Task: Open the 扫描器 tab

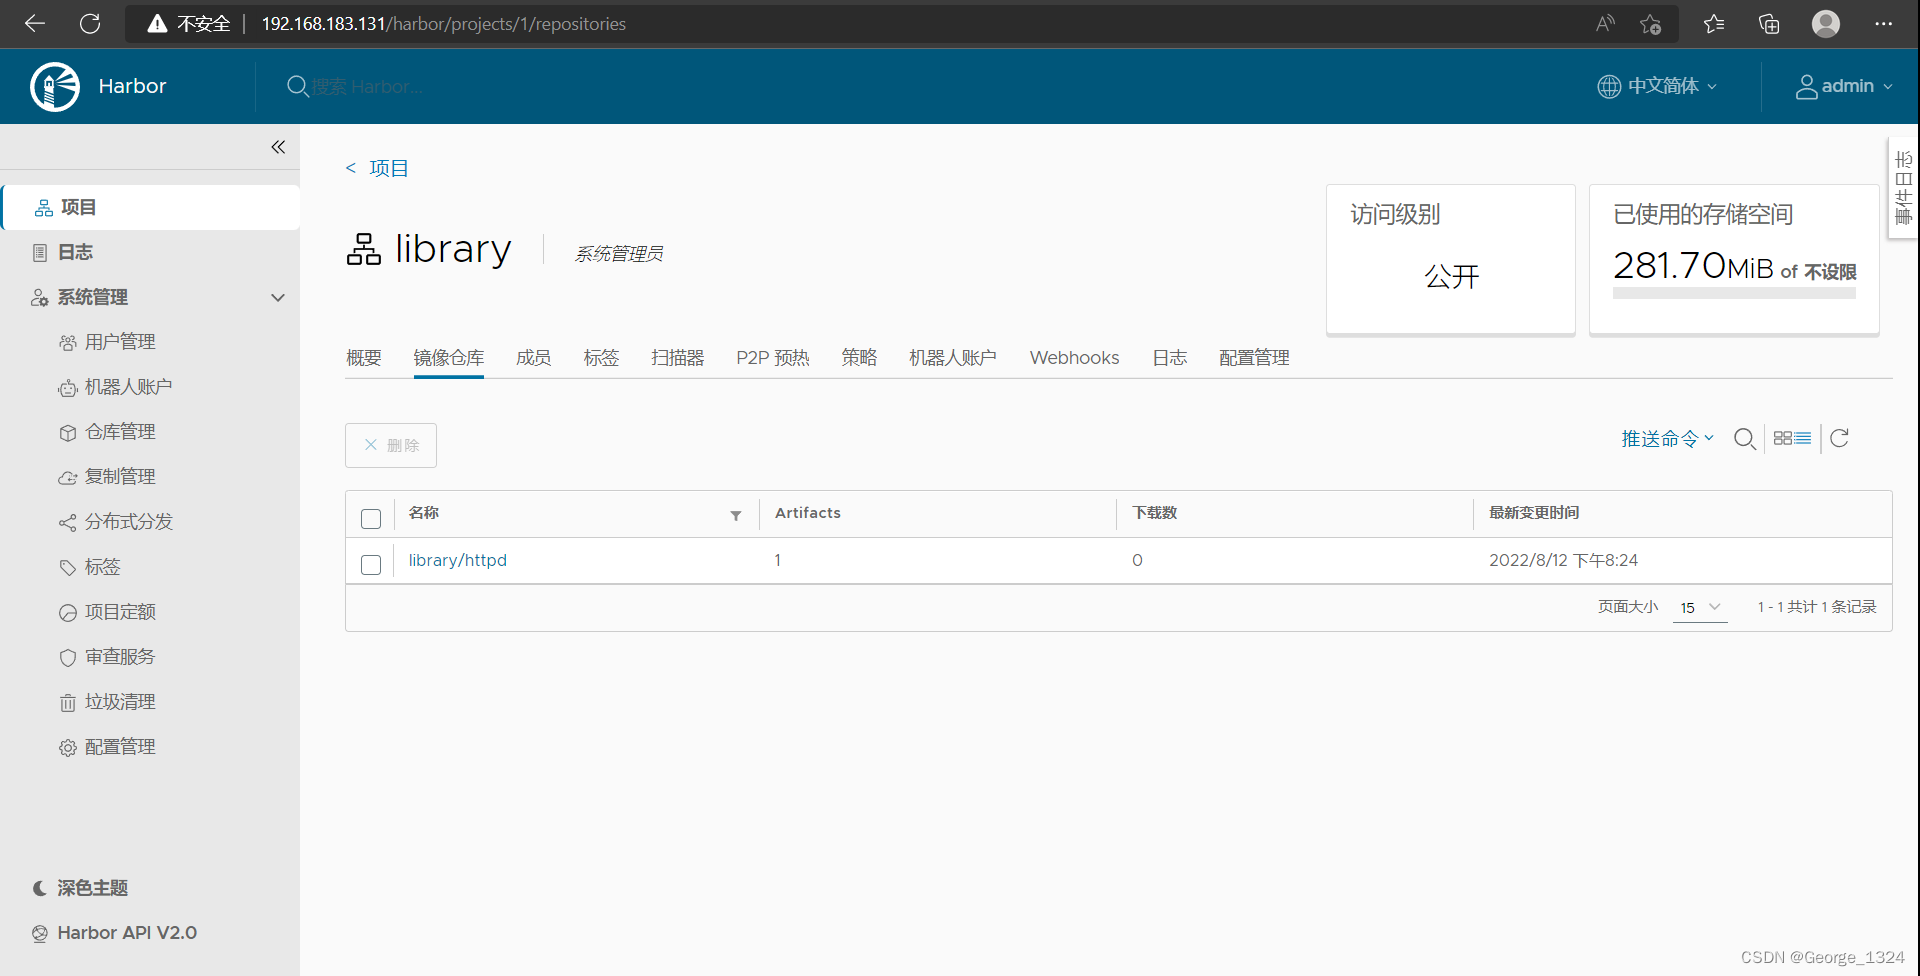Action: tap(678, 358)
